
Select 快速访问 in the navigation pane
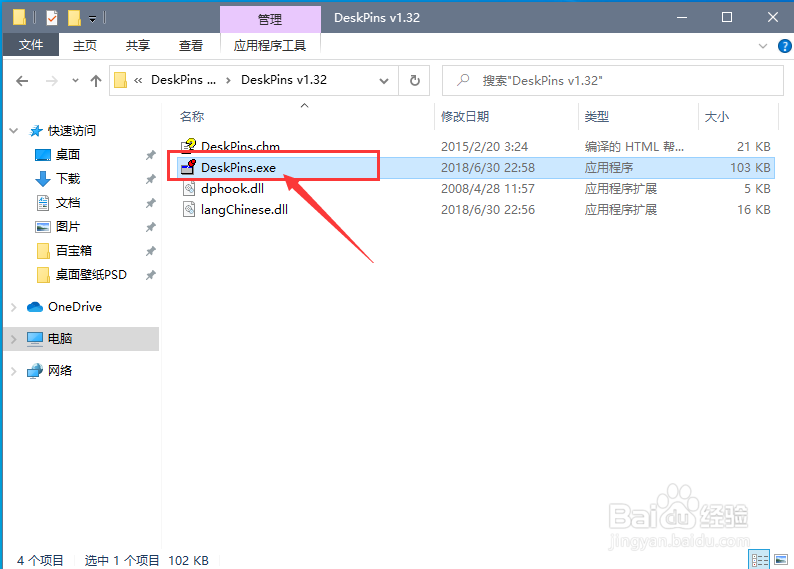click(71, 131)
